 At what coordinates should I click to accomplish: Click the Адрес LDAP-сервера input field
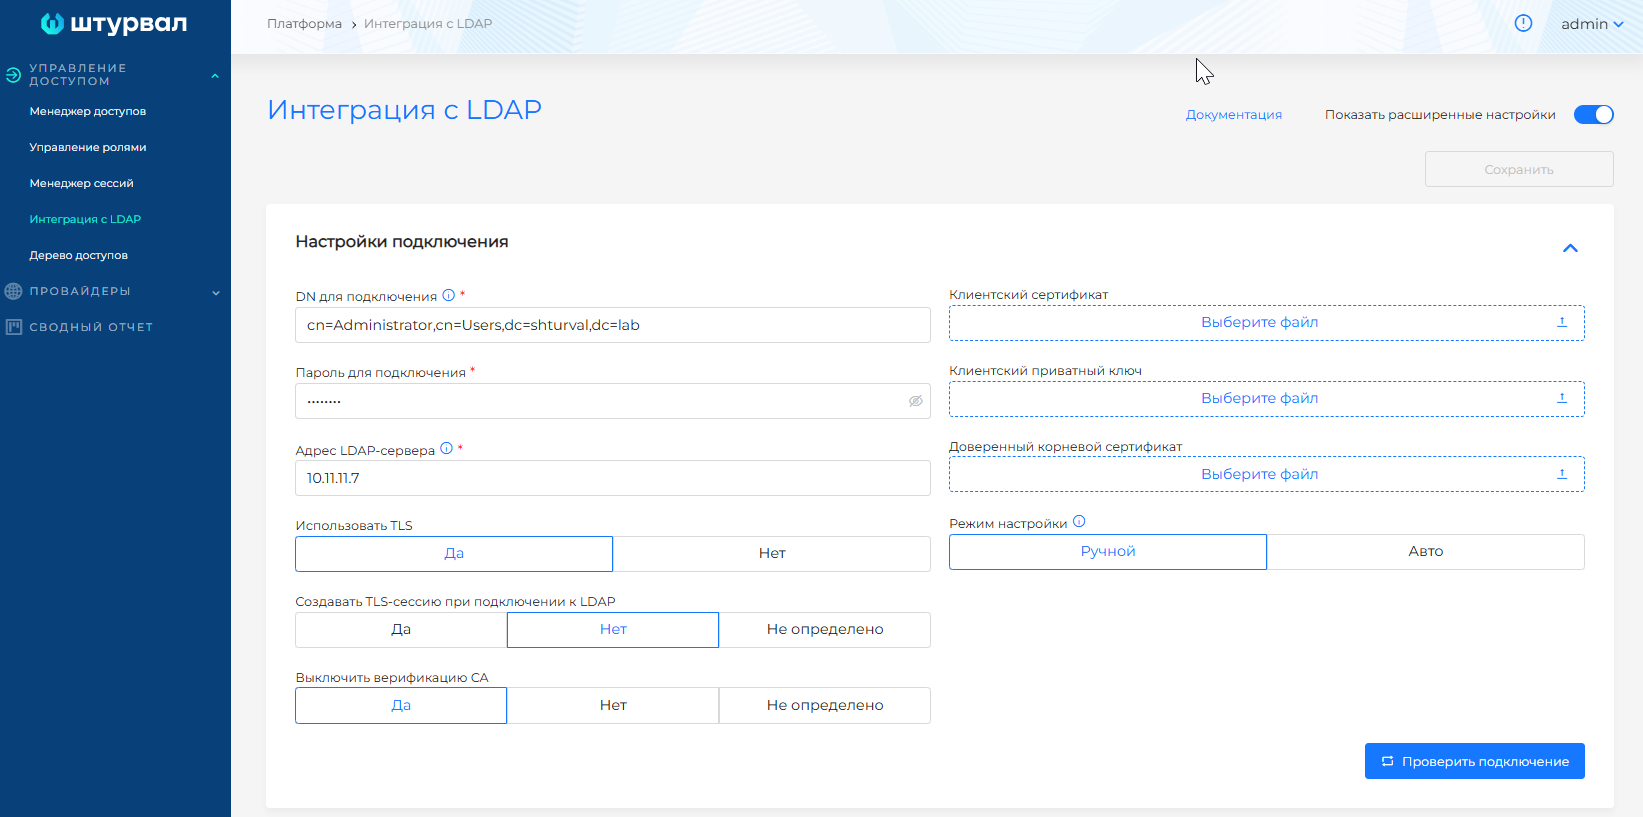(612, 478)
